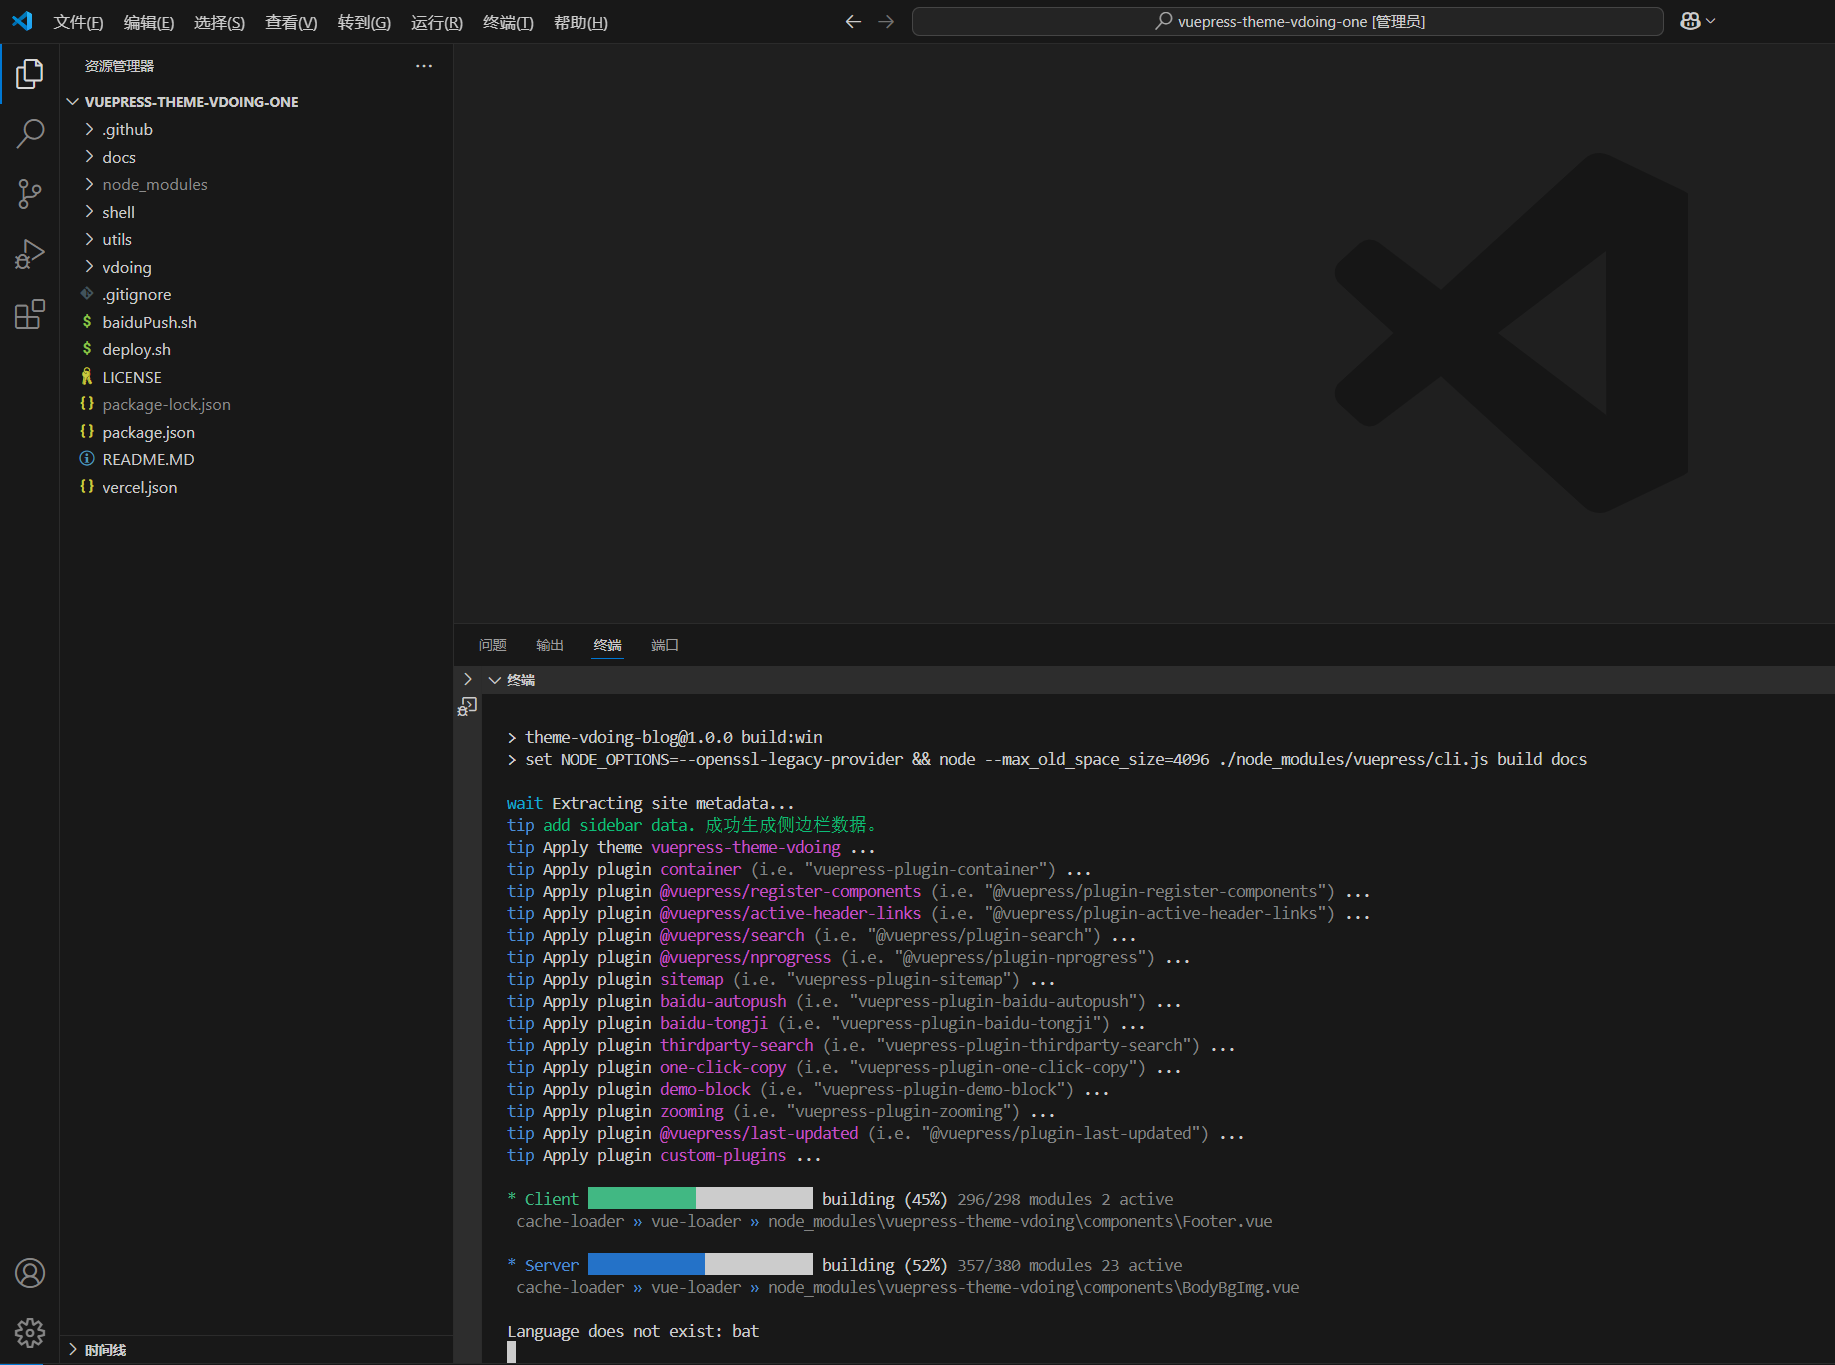Expand the docs folder
1835x1365 pixels.
tap(90, 157)
